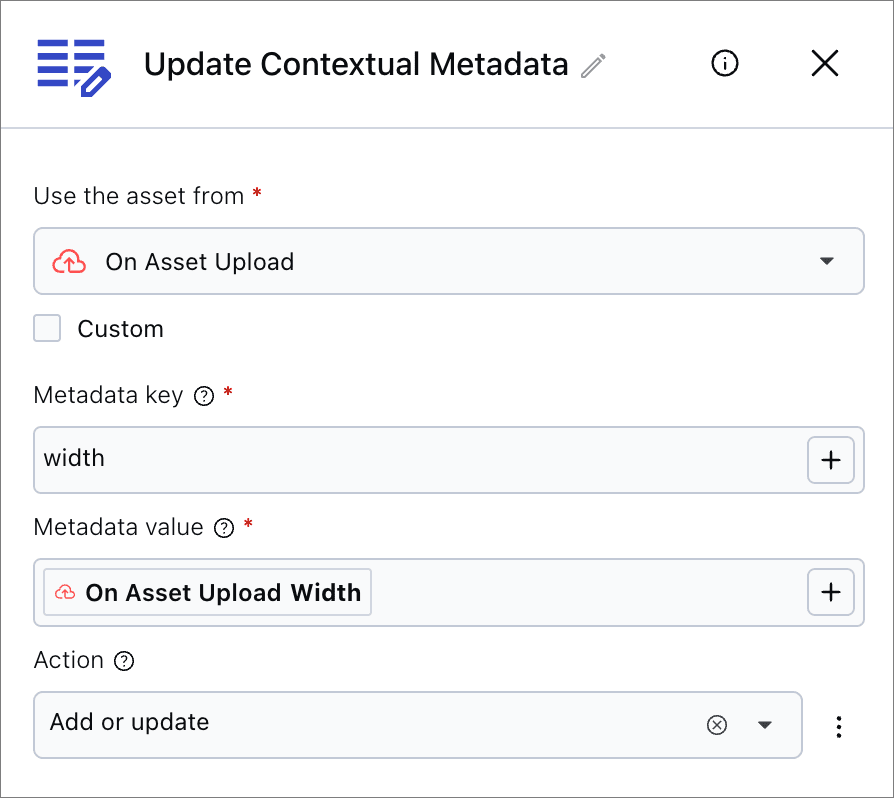
Task: Click the plus button in Metadata key
Action: pyautogui.click(x=830, y=460)
